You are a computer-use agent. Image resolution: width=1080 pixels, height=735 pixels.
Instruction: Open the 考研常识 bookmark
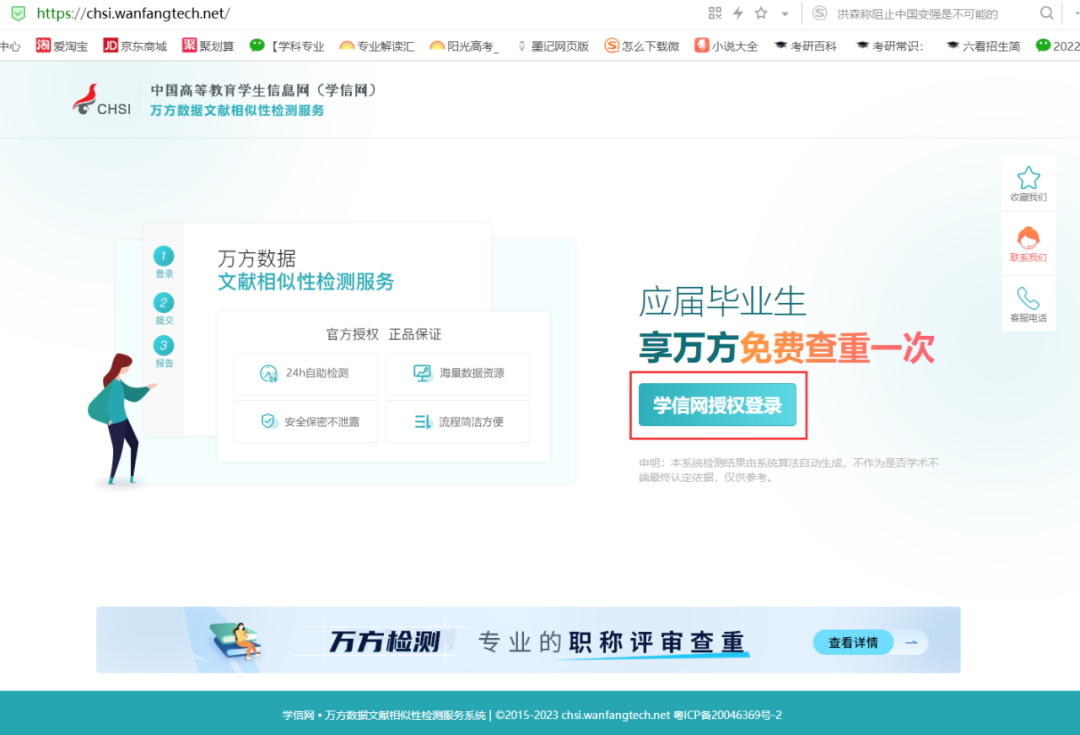pyautogui.click(x=889, y=46)
